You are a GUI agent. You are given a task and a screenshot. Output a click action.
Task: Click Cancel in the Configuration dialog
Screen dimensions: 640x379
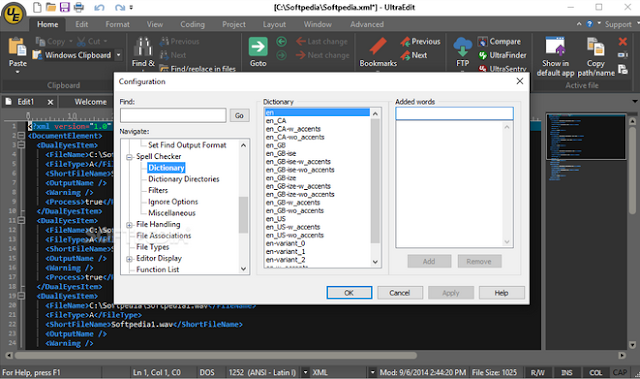pos(400,293)
